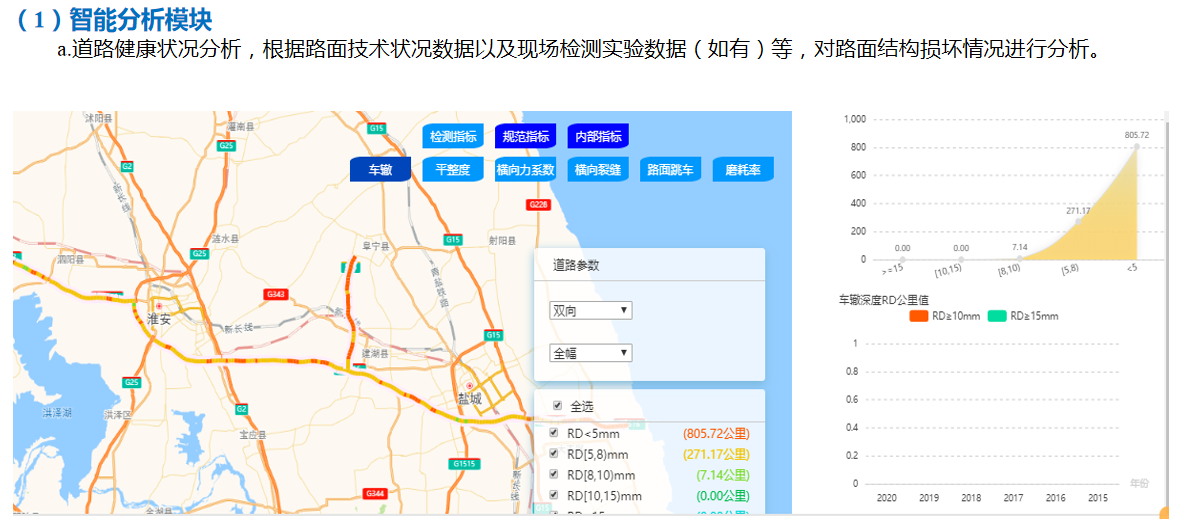Click the G344 road marker on map
Image resolution: width=1194 pixels, height=519 pixels.
pos(375,493)
